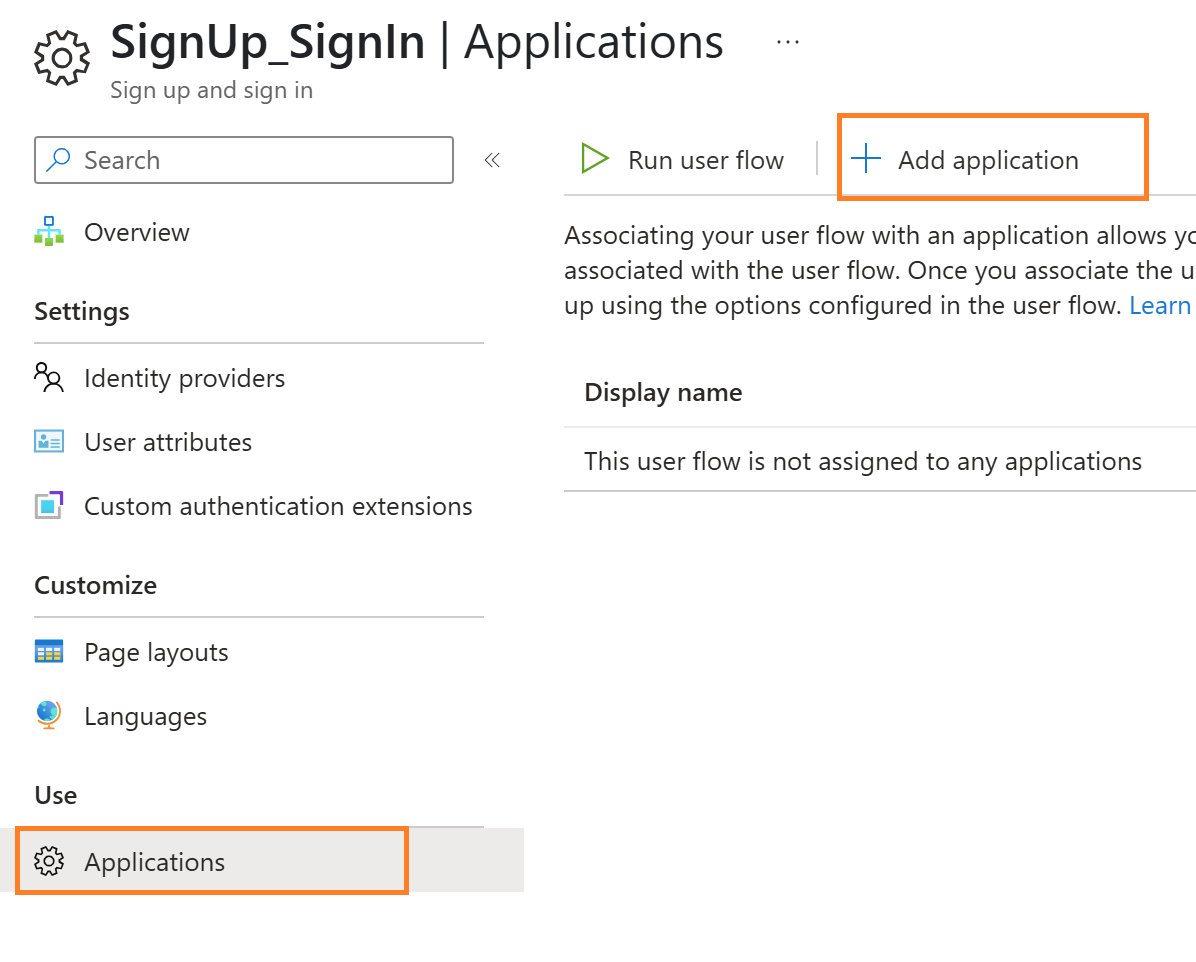Collapse the sidebar with double chevron
Screen dimensions: 1196x962
[x=492, y=160]
